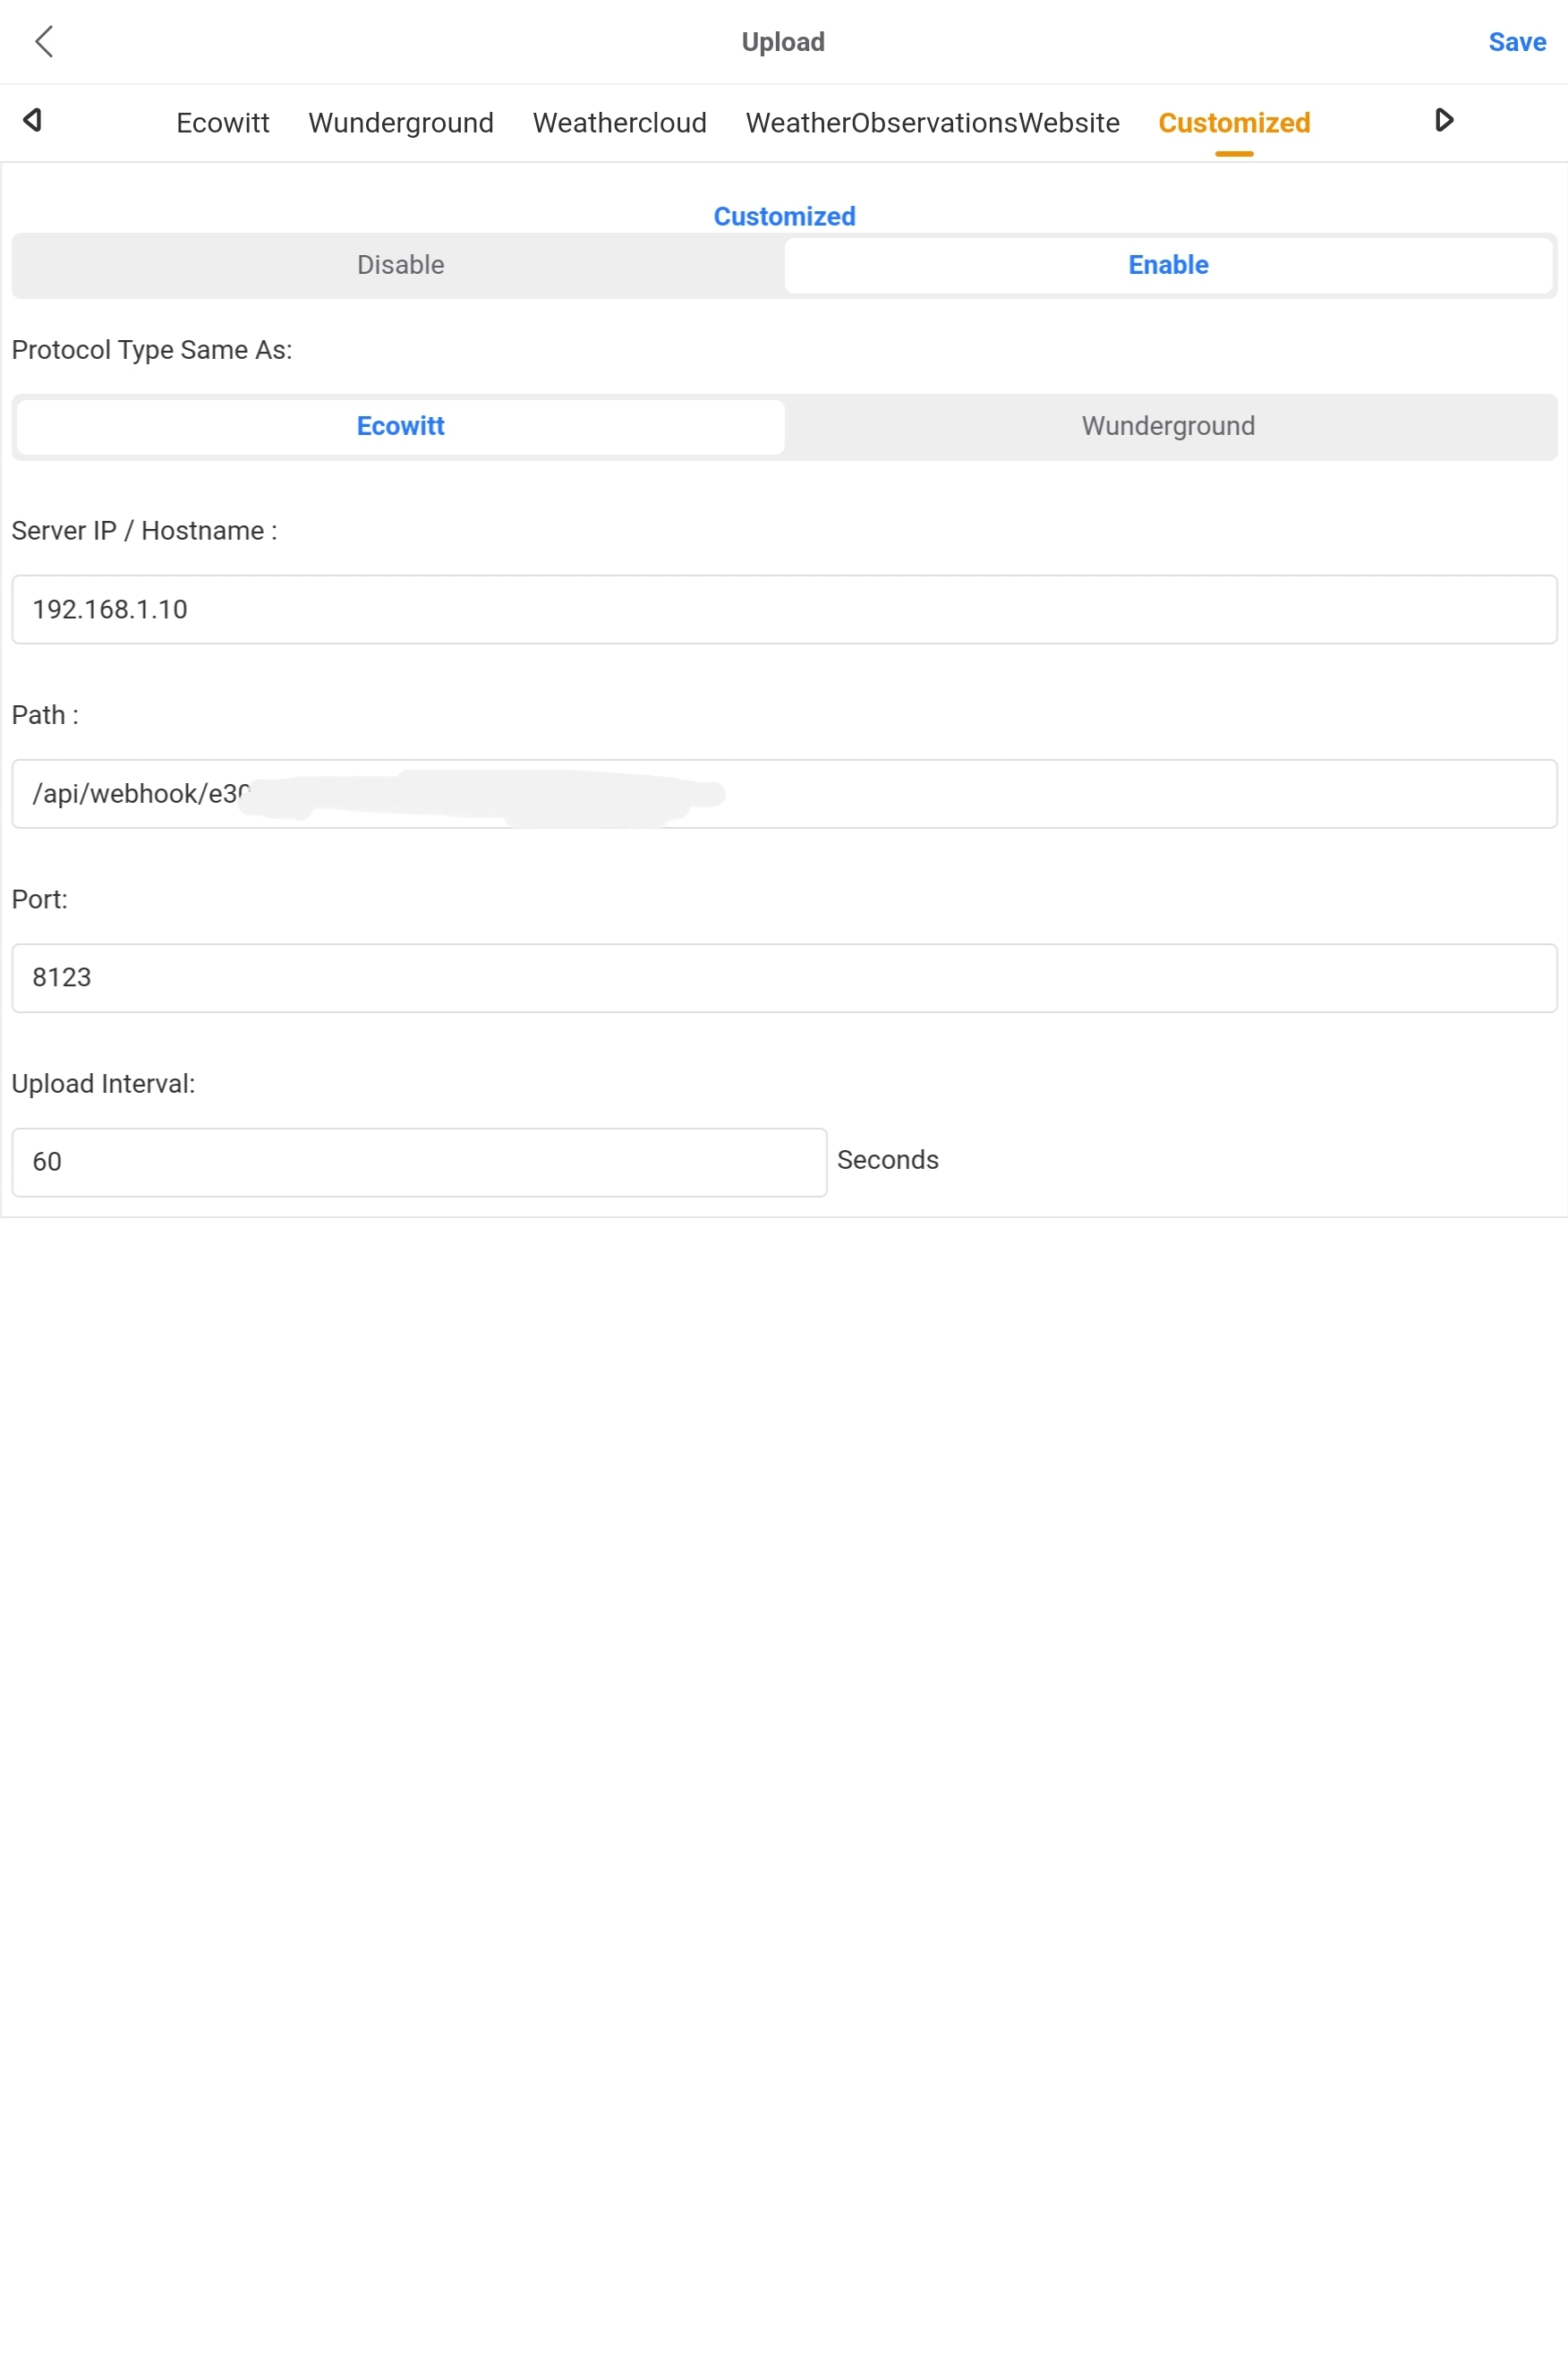Image resolution: width=1568 pixels, height=2370 pixels.
Task: Click the 'Server IP / Hostname :' label
Action: pyautogui.click(x=145, y=531)
